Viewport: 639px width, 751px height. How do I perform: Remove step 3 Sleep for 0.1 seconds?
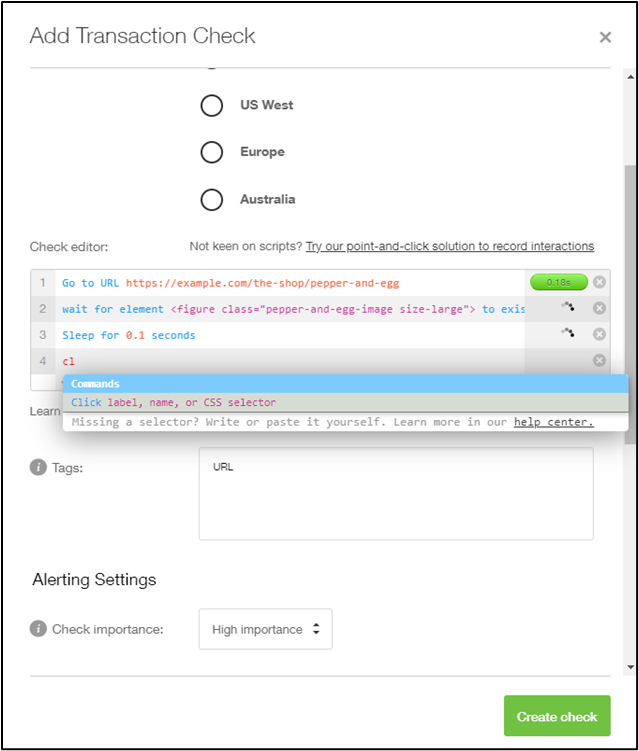pos(599,334)
